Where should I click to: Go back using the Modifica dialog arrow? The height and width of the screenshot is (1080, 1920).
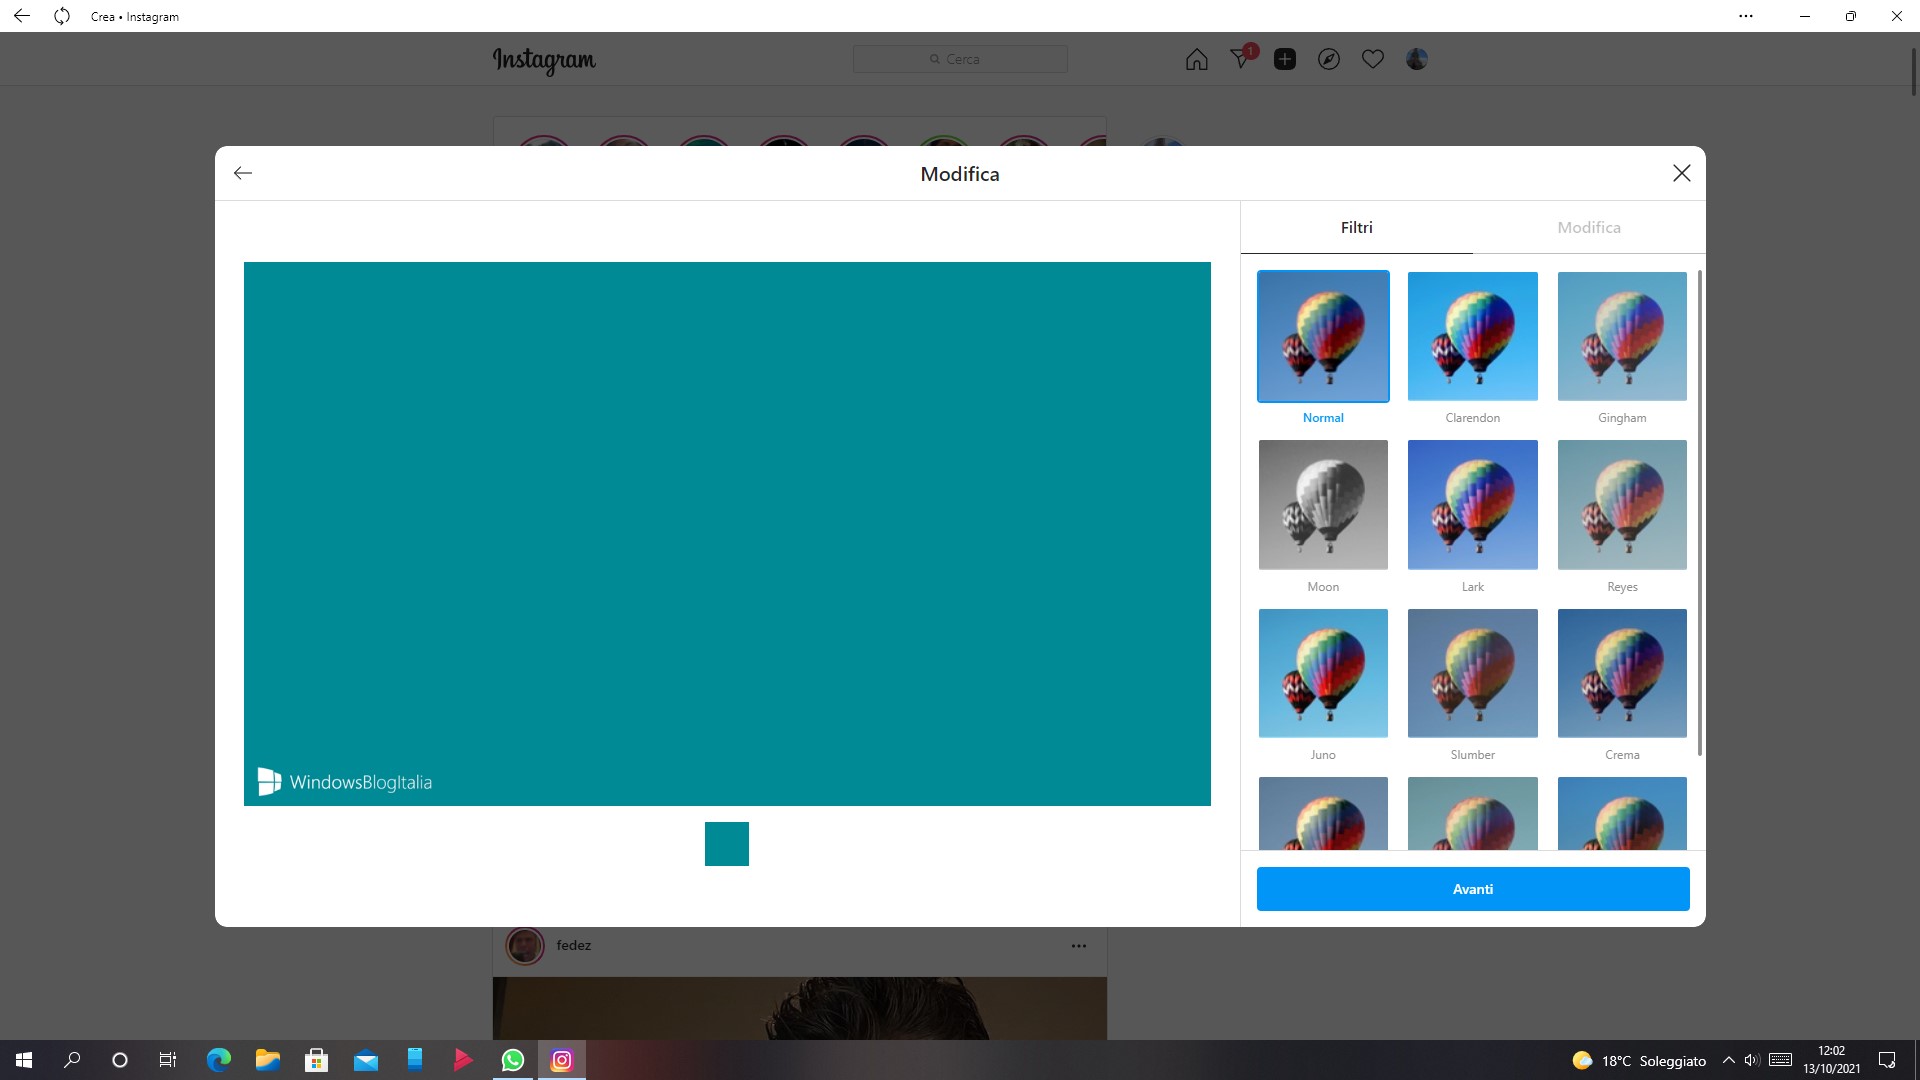[242, 173]
